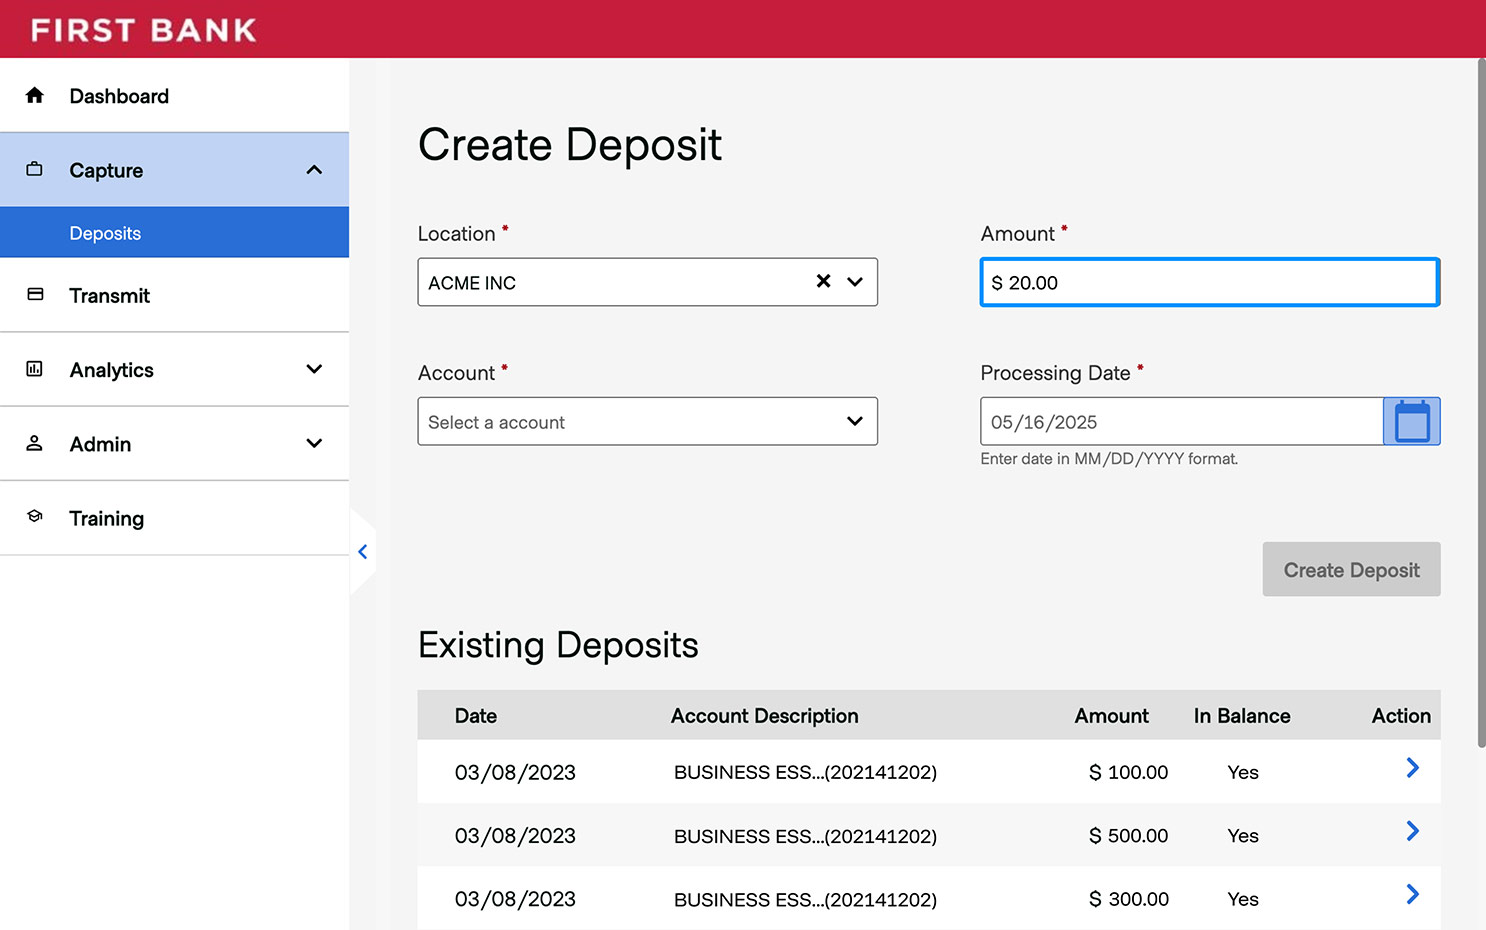Click account description in the $ 100.00 row
This screenshot has width=1486, height=930.
pos(805,772)
